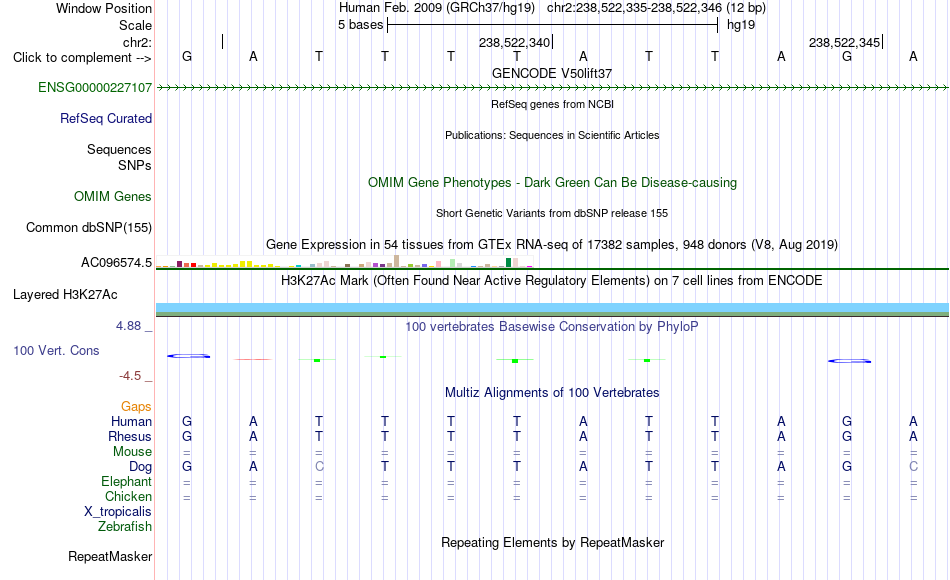Open the GTEx tissue expression bar chart
950x580 pixels.
344,262
